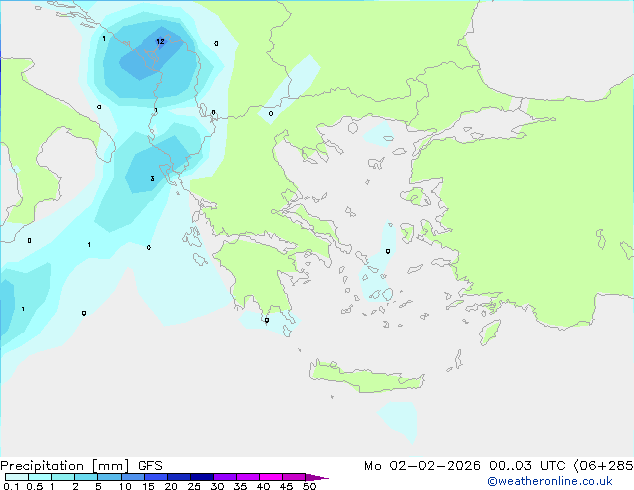This screenshot has height=490, width=634.
Task: Open the weatheronline.co.uk copyright link
Action: pyautogui.click(x=550, y=481)
